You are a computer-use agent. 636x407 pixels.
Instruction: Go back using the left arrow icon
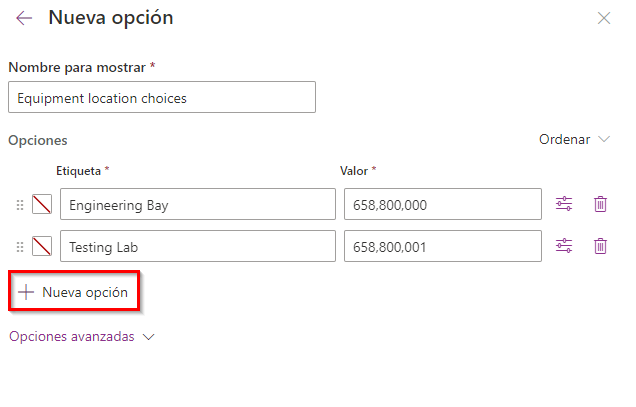[24, 18]
